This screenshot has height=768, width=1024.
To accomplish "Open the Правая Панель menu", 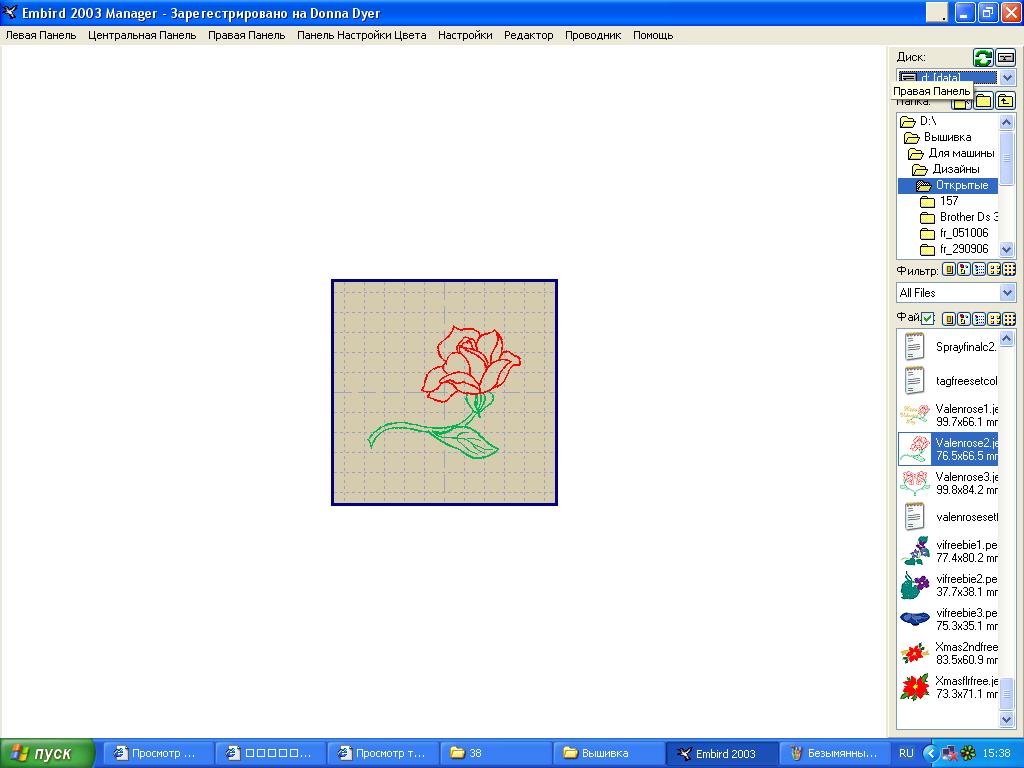I will (246, 35).
